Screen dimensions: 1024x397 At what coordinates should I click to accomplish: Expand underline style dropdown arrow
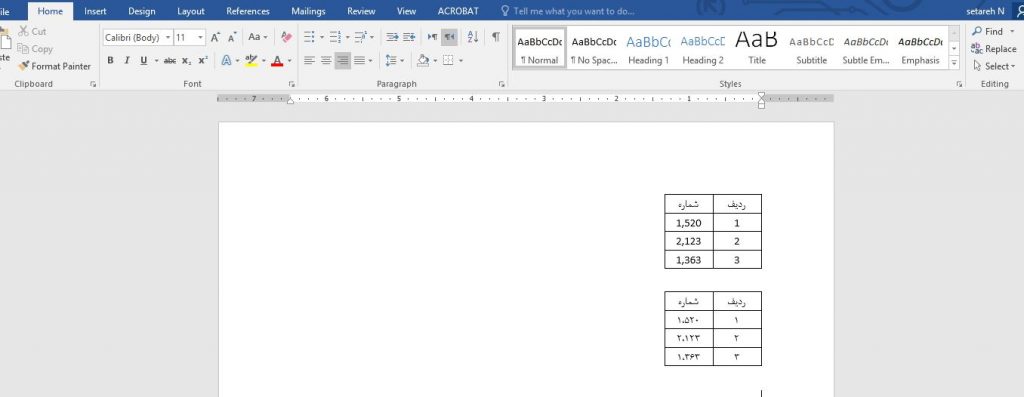click(157, 60)
